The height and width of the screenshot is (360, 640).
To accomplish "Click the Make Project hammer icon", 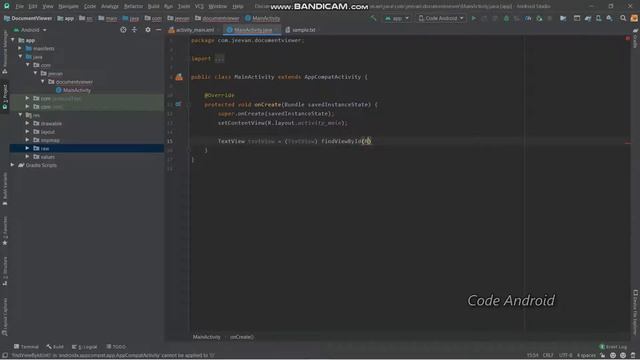I will (x=373, y=18).
